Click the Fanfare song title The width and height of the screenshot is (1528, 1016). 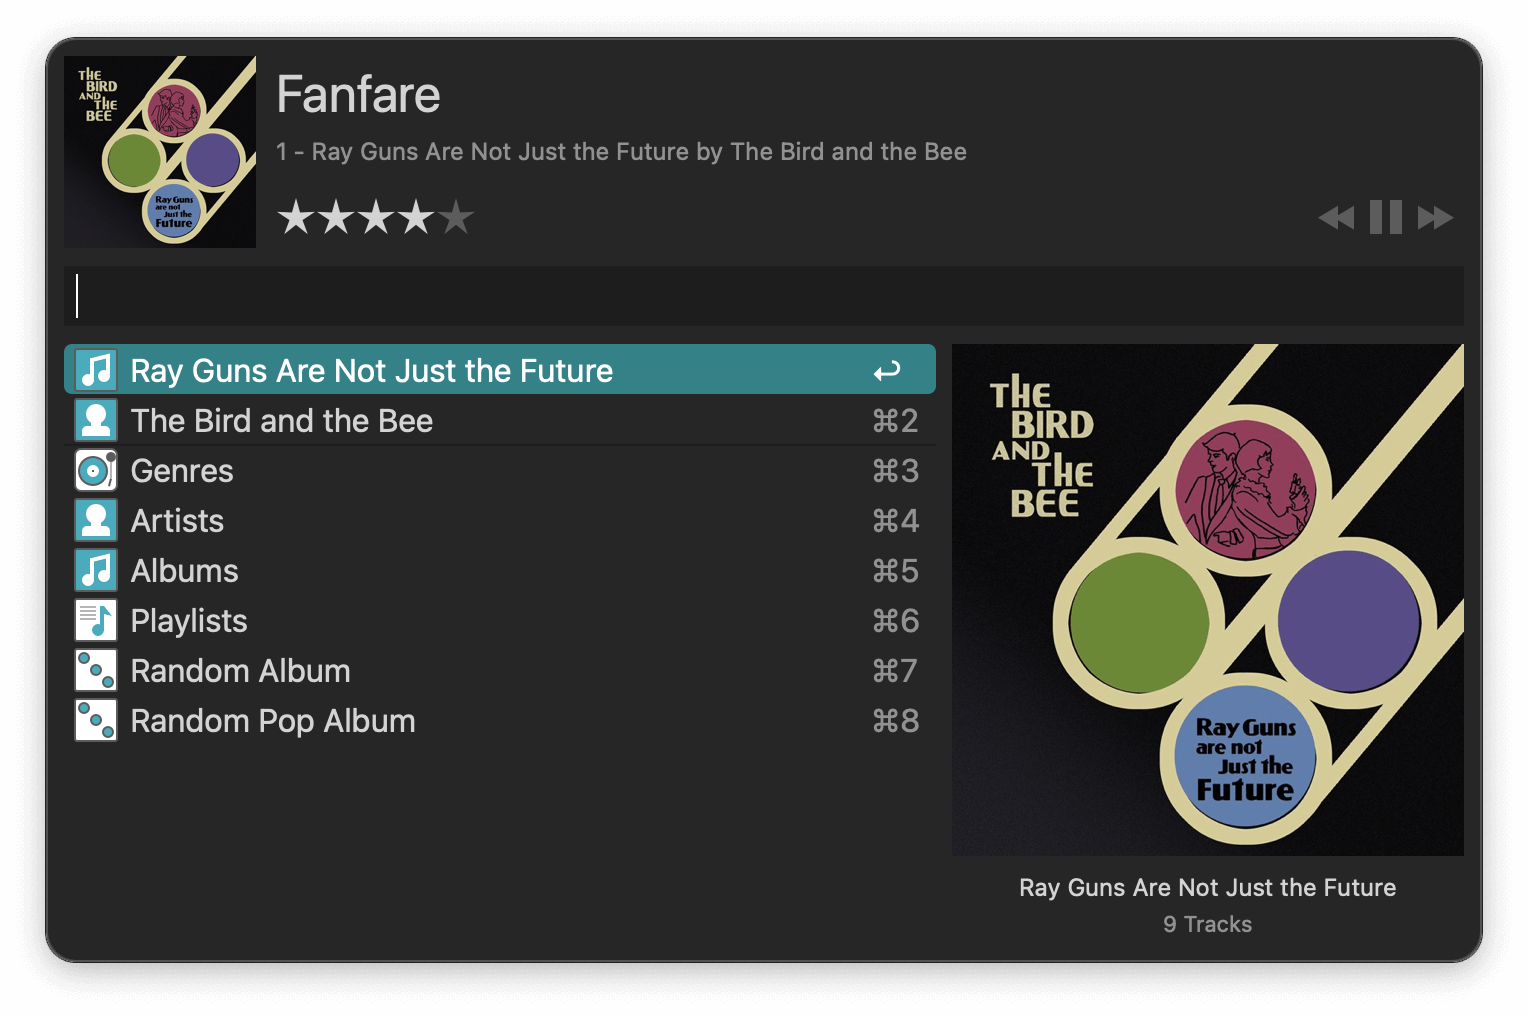[358, 95]
